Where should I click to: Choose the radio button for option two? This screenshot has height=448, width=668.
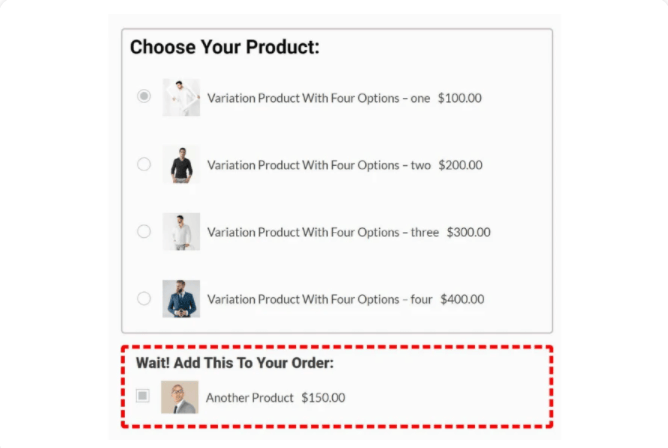(144, 164)
